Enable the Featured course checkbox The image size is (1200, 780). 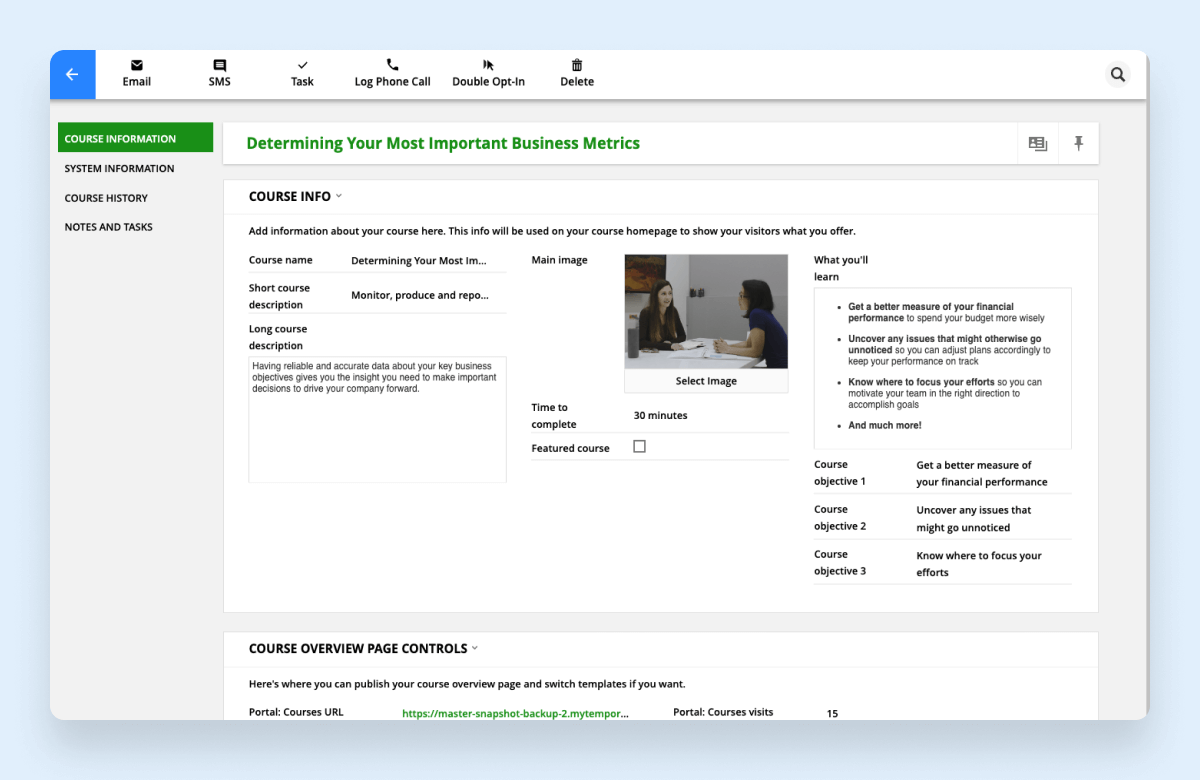[640, 447]
